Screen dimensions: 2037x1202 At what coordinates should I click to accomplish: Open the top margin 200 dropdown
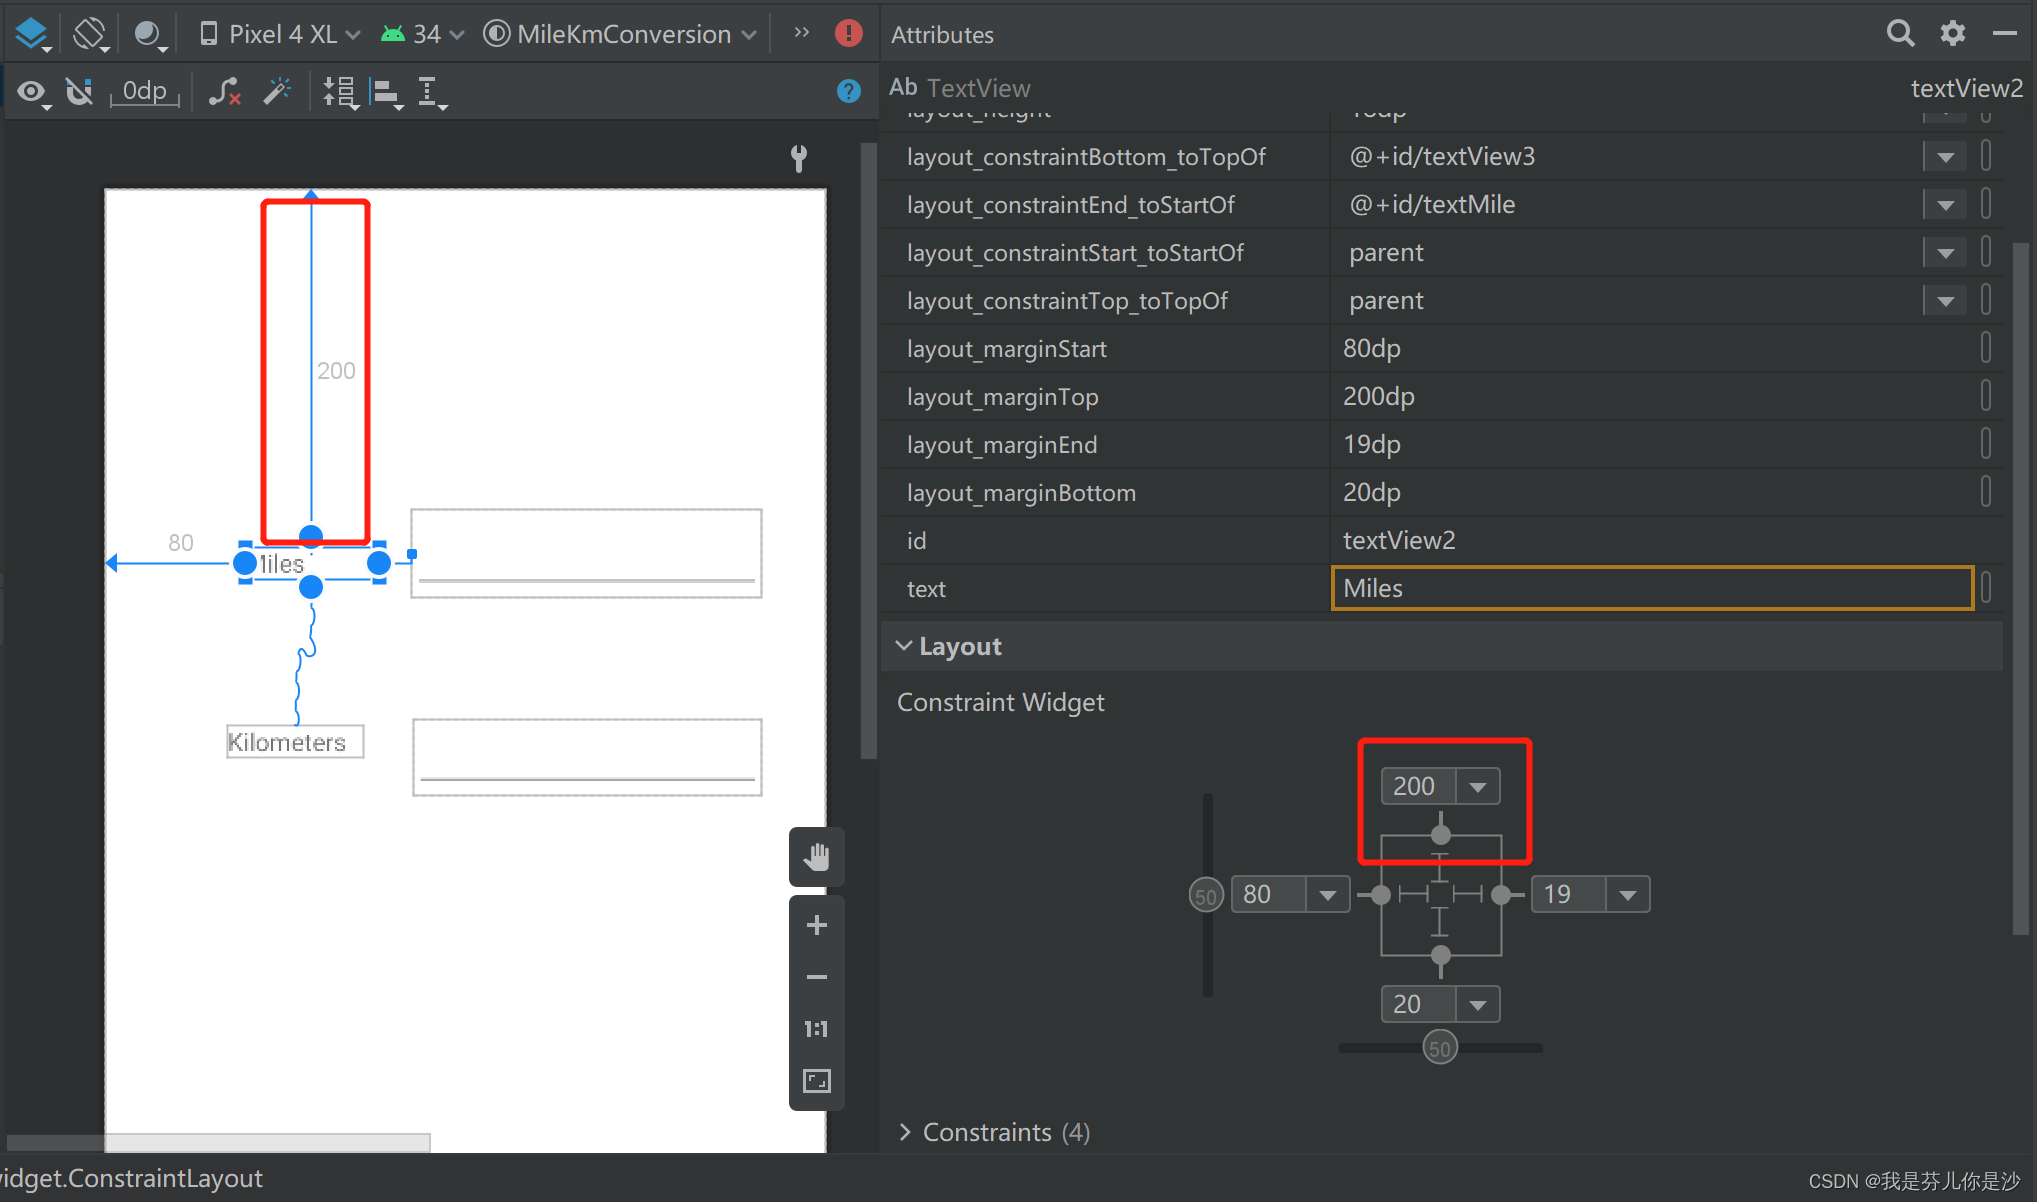click(x=1478, y=787)
